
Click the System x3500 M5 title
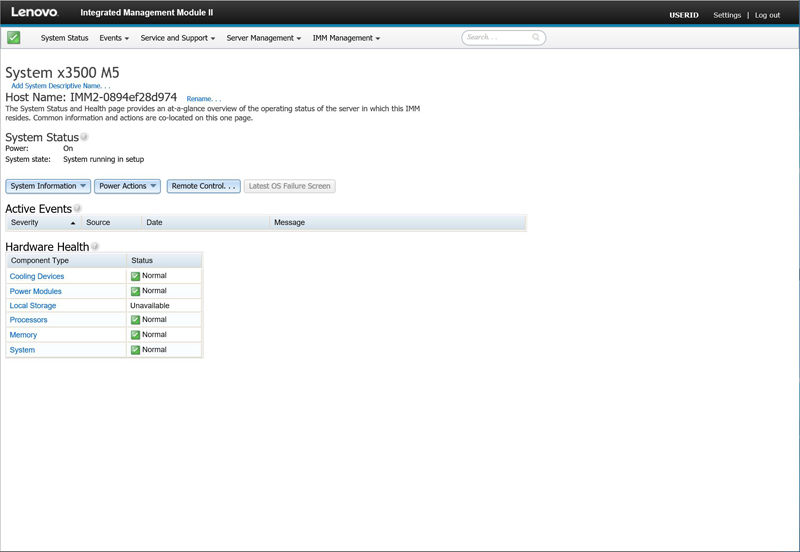coord(62,72)
